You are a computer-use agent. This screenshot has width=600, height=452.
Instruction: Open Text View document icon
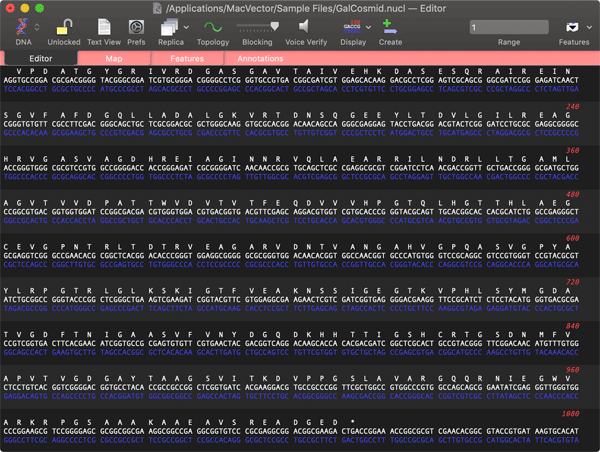click(104, 27)
